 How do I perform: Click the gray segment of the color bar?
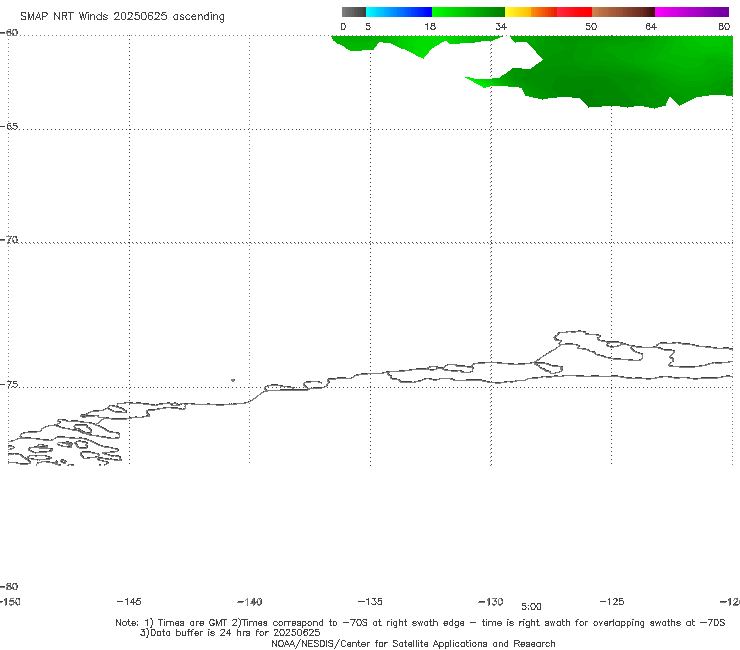(354, 12)
